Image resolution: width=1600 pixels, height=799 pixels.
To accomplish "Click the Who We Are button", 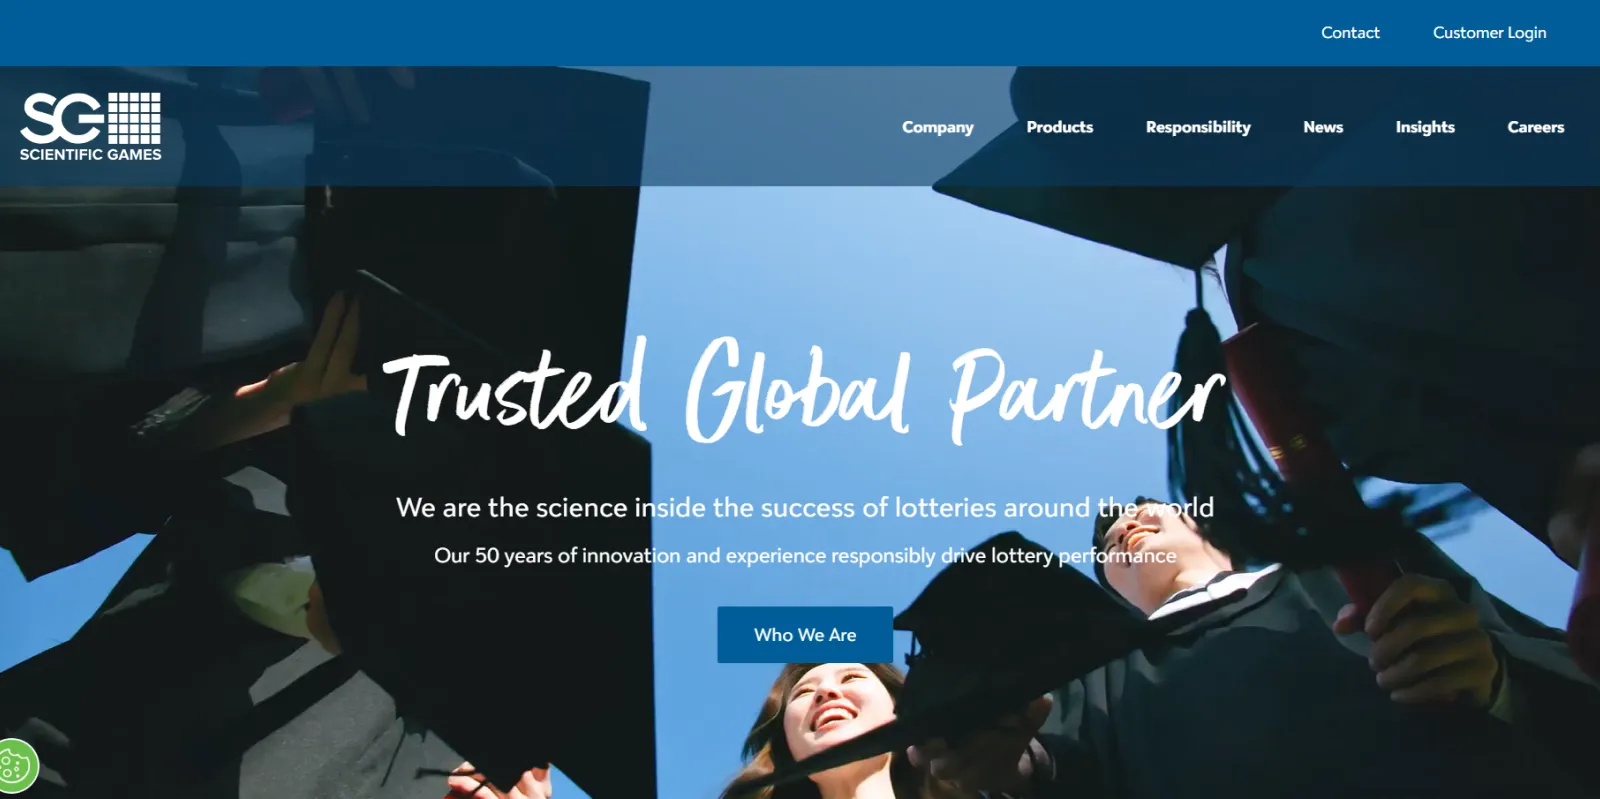I will click(x=805, y=634).
